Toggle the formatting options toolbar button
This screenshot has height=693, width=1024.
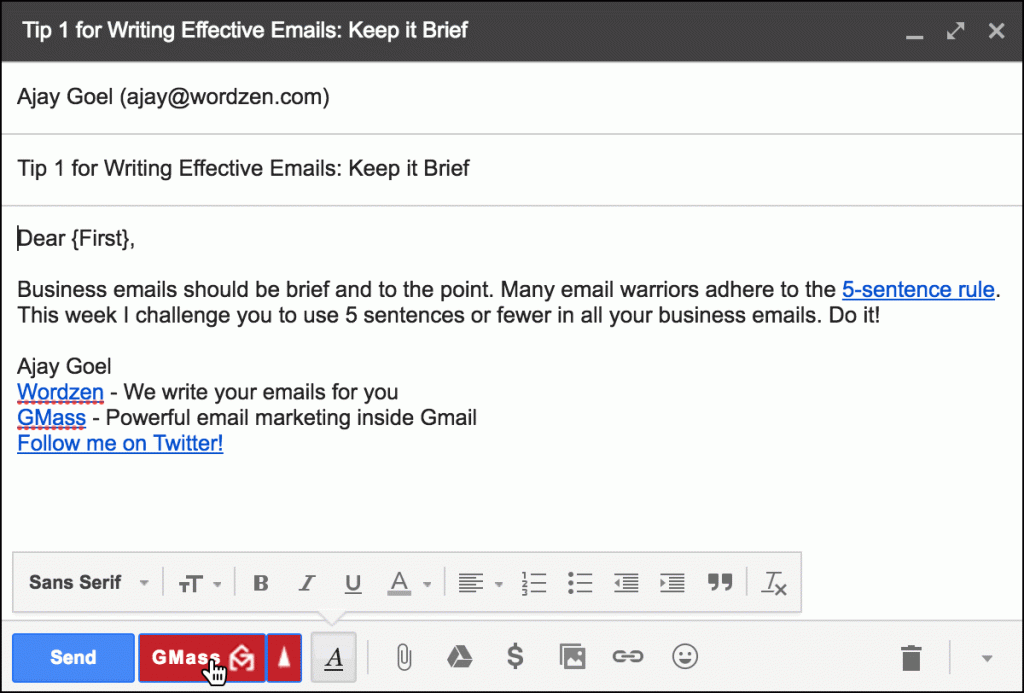point(335,657)
